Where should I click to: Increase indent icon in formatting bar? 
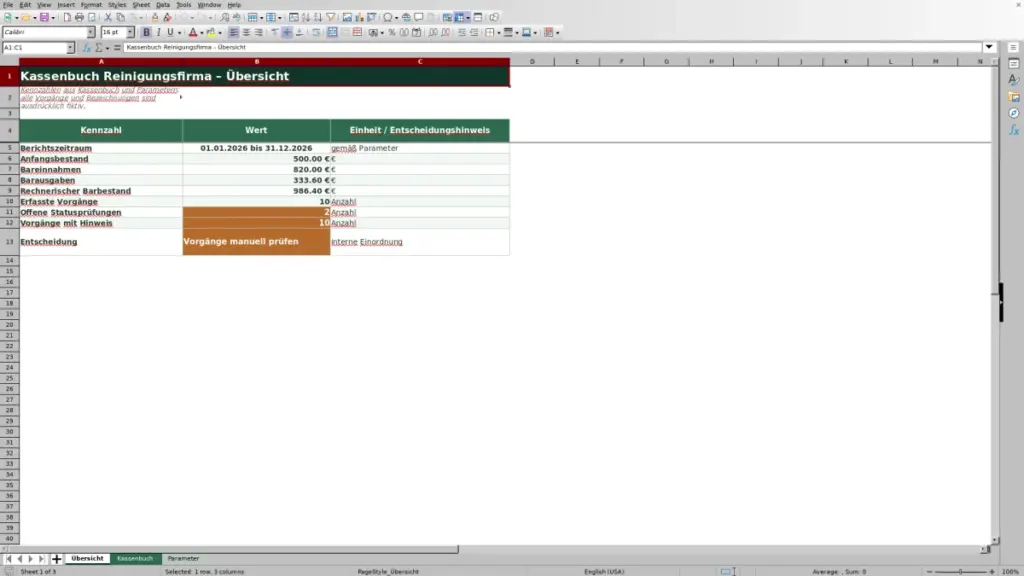coord(462,32)
